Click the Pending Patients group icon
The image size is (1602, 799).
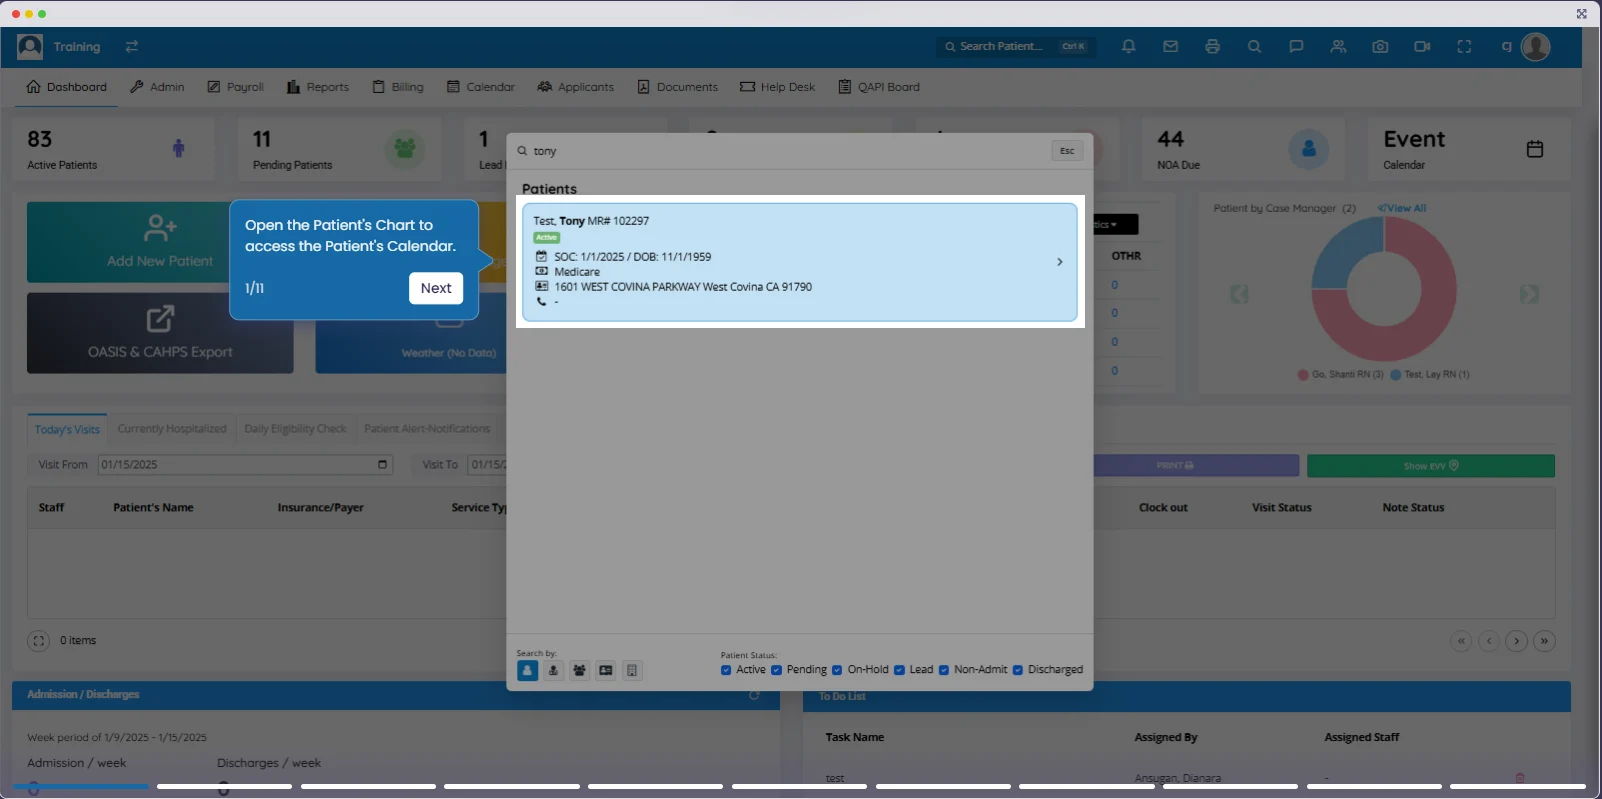click(404, 149)
